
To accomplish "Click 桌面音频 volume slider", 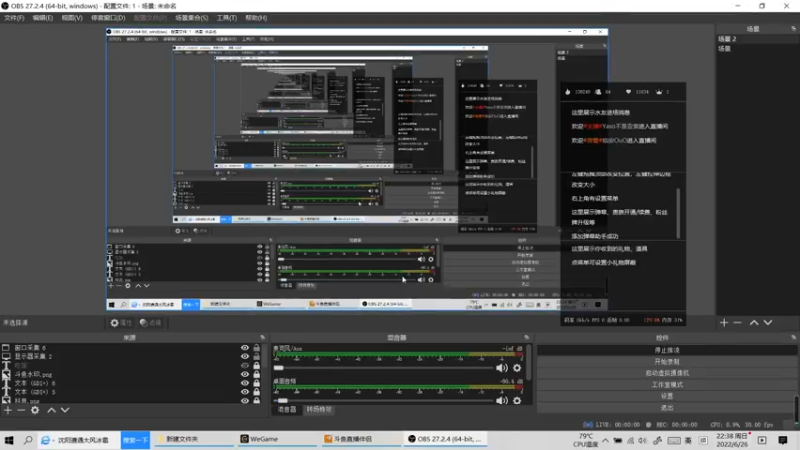I will click(x=384, y=401).
